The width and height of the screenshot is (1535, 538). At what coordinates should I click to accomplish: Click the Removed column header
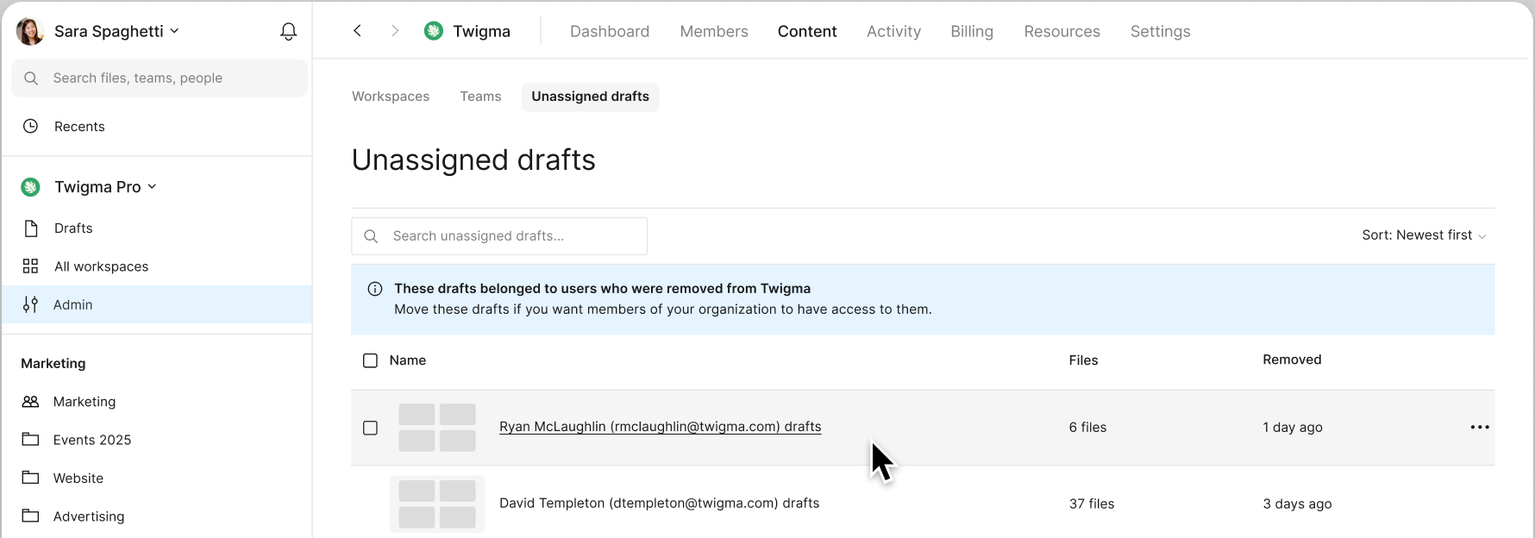point(1292,359)
